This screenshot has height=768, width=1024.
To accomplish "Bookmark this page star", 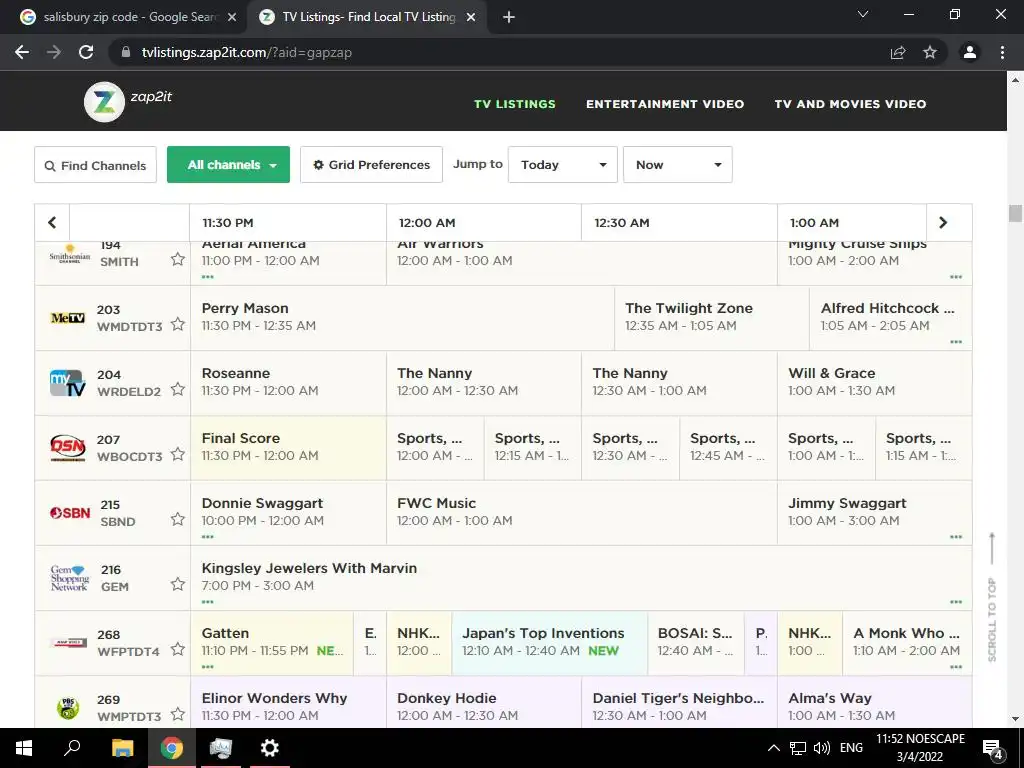I will pos(930,52).
